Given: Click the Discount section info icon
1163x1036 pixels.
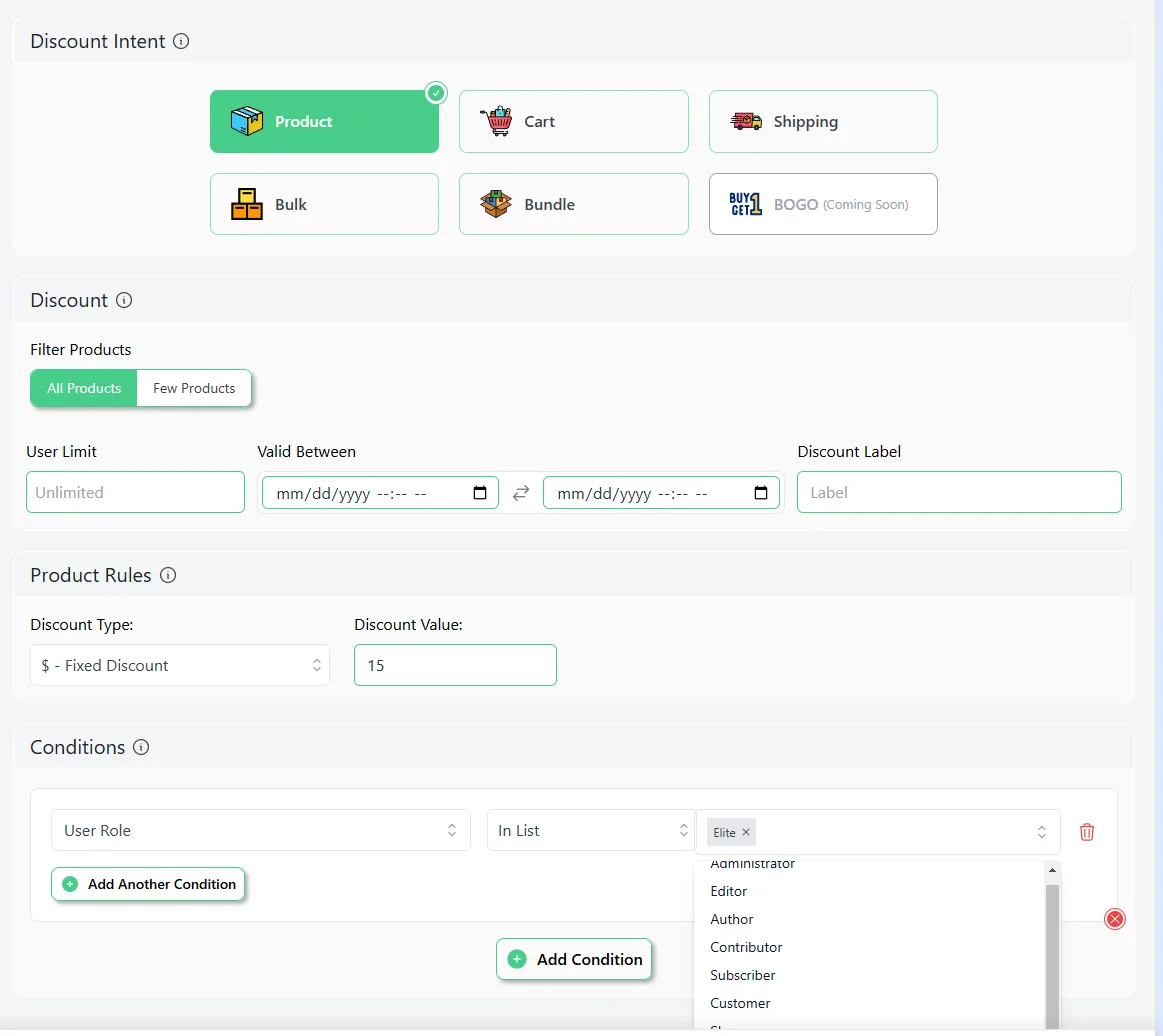Looking at the screenshot, I should point(124,300).
